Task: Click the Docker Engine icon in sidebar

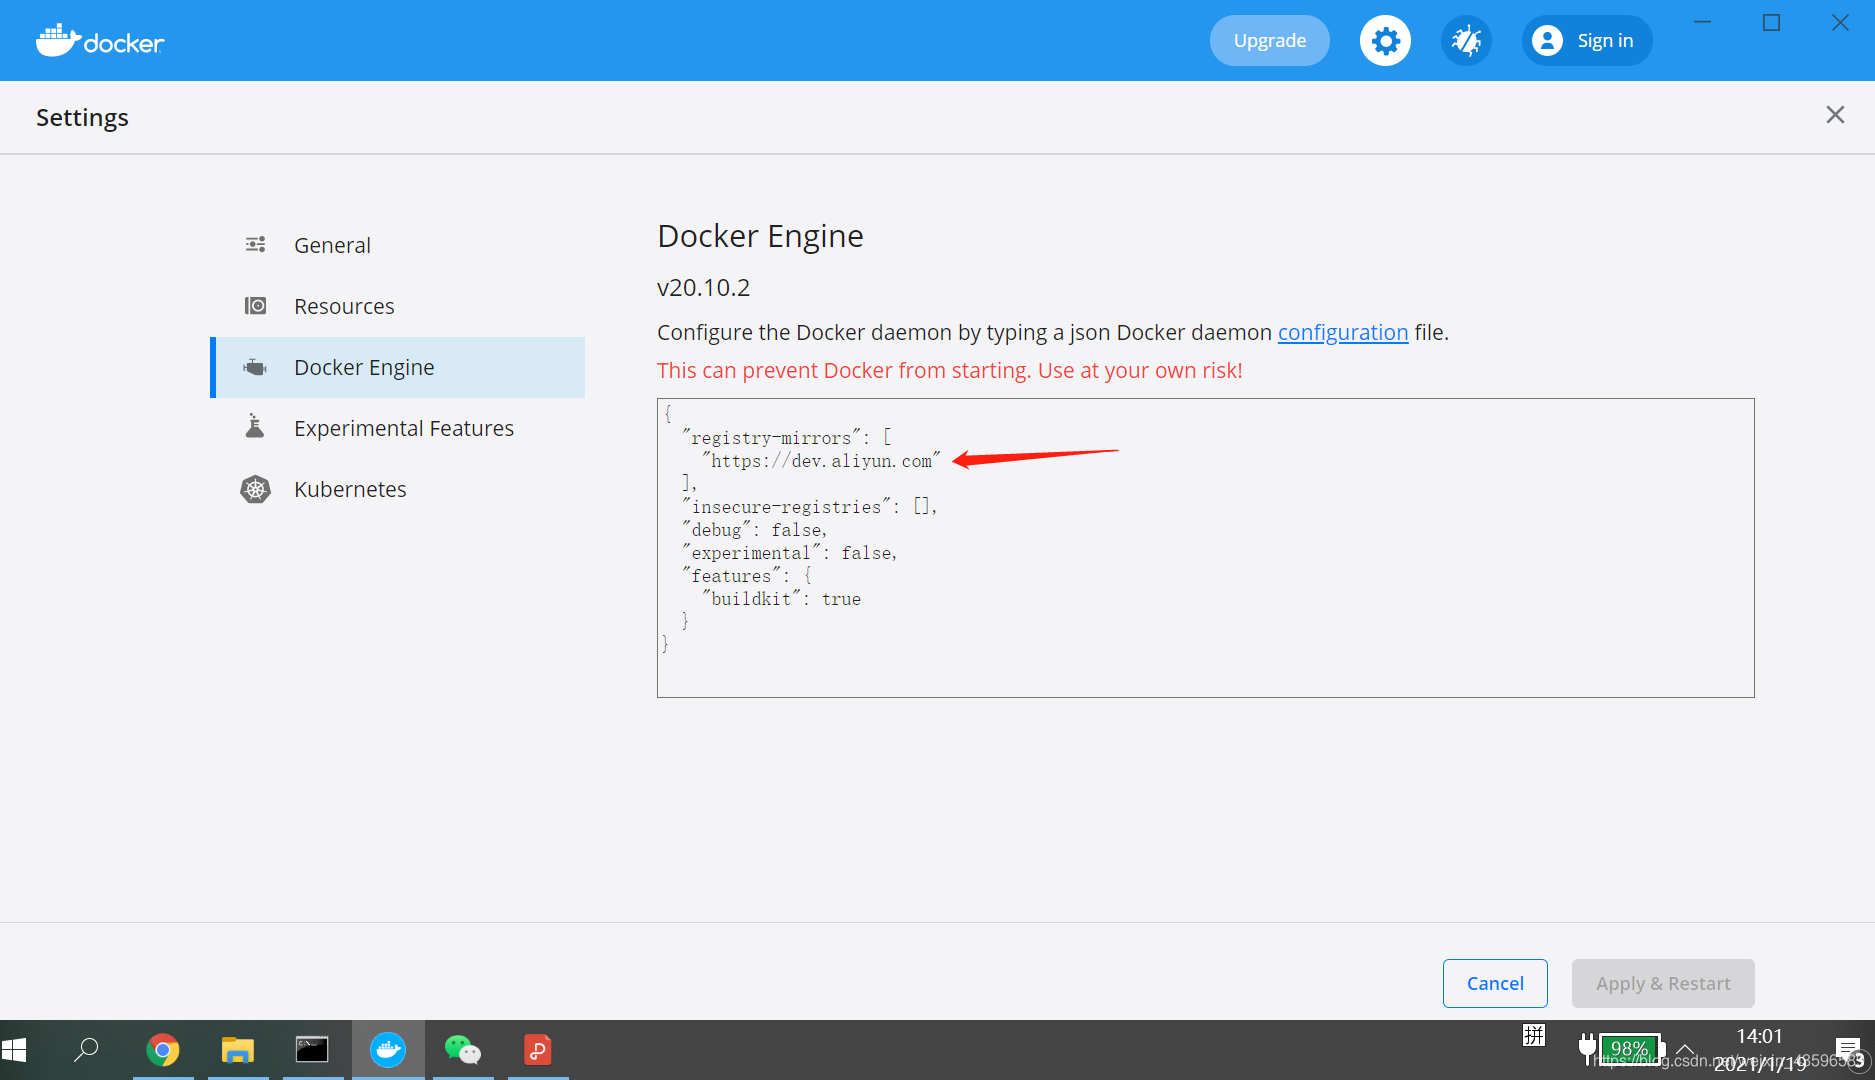Action: tap(256, 367)
